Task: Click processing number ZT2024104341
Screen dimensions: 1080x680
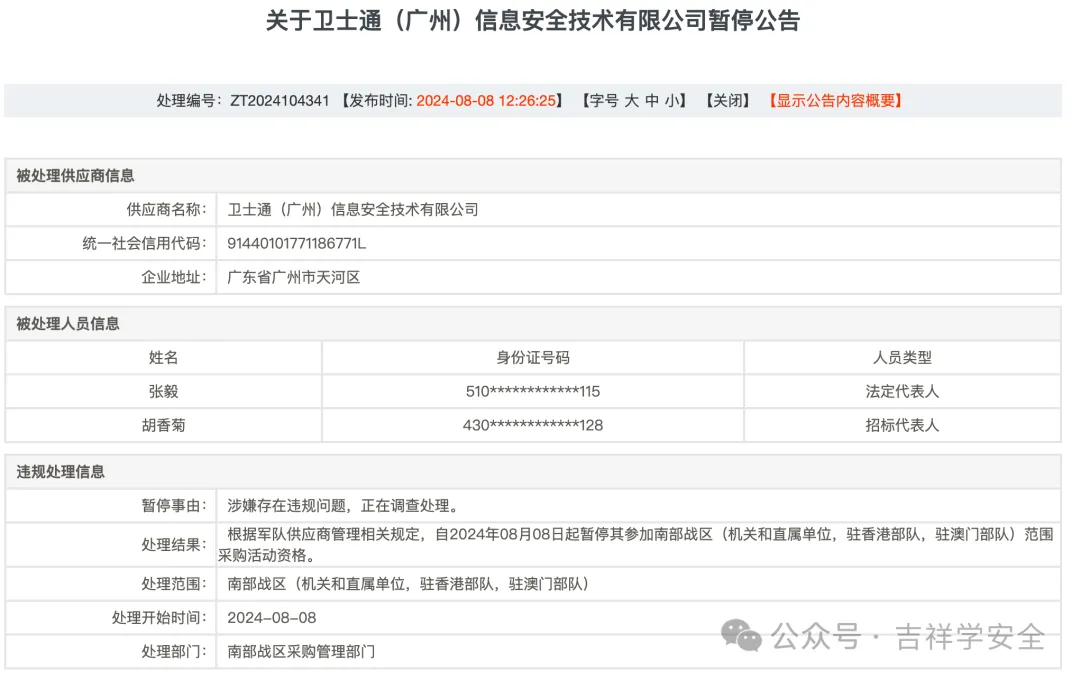Action: [280, 101]
